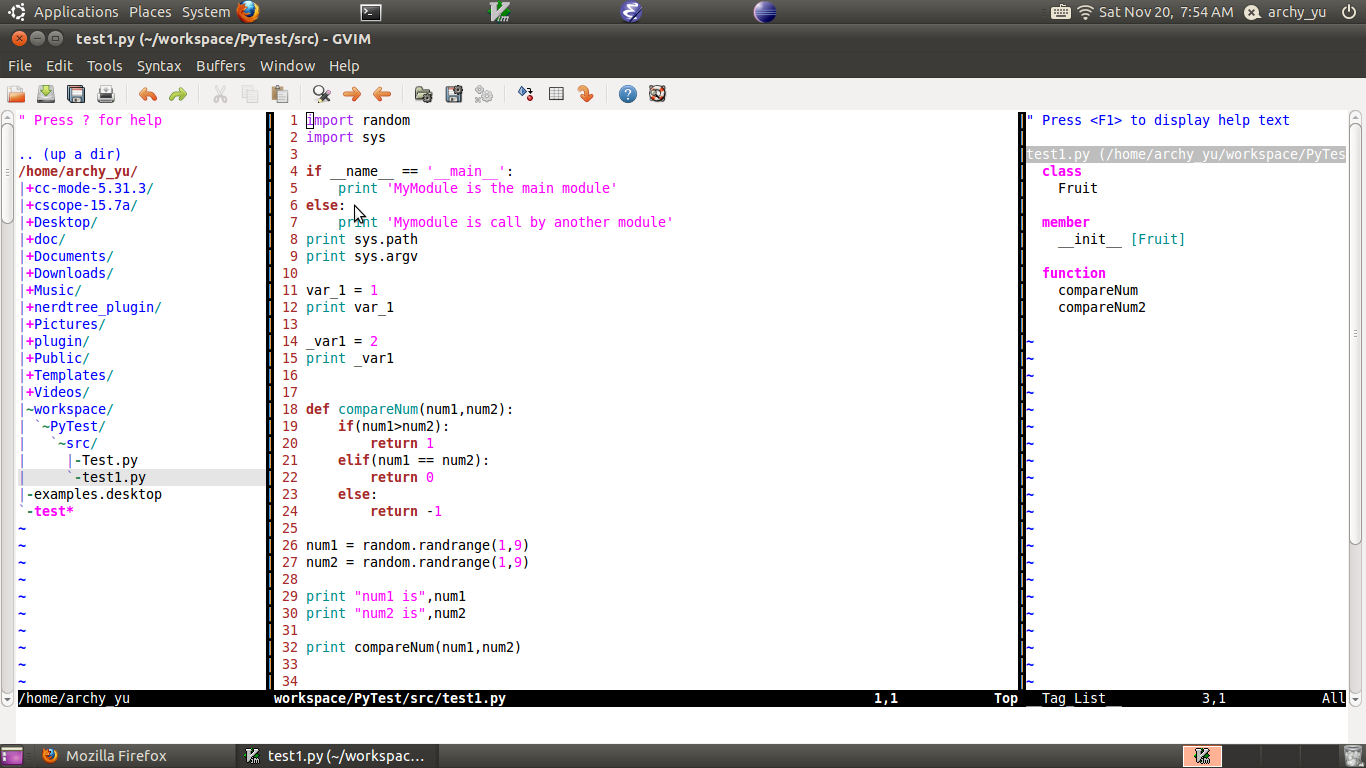Click the lifebuoy Find Help icon
The image size is (1366, 768).
tap(657, 94)
